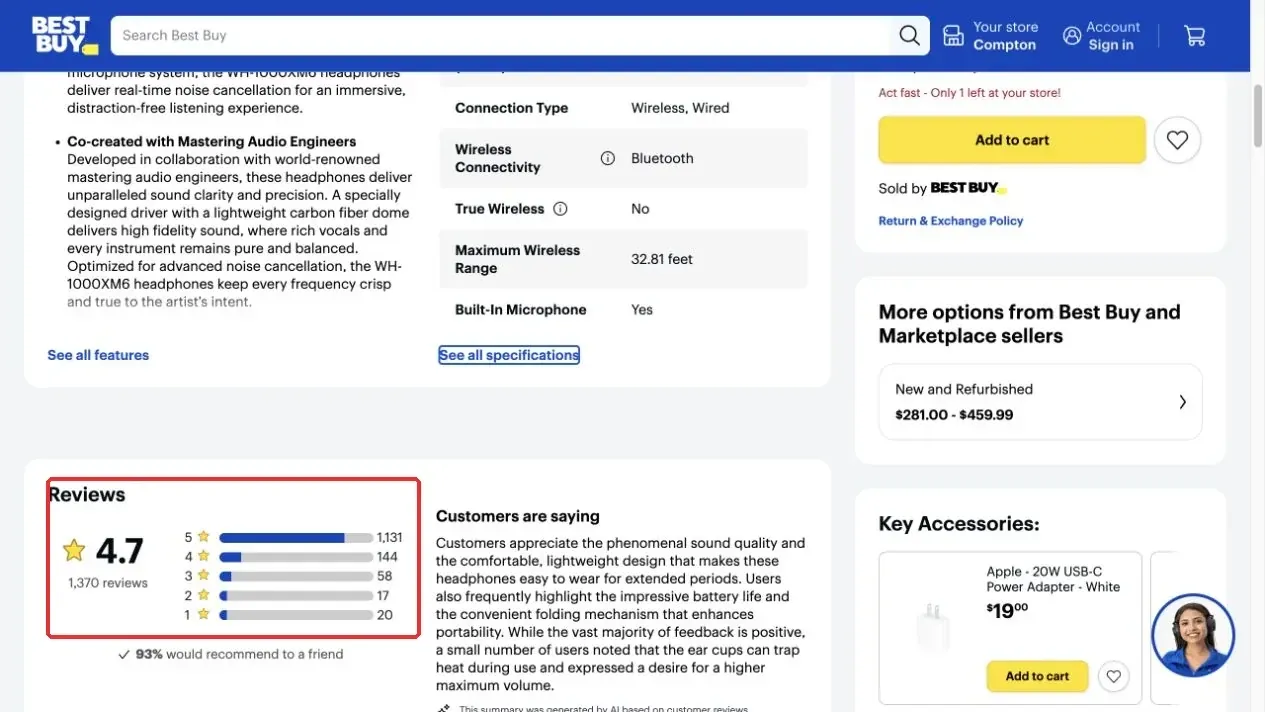Filter reviews by 3 star bar
Image resolution: width=1265 pixels, height=712 pixels.
pyautogui.click(x=296, y=576)
